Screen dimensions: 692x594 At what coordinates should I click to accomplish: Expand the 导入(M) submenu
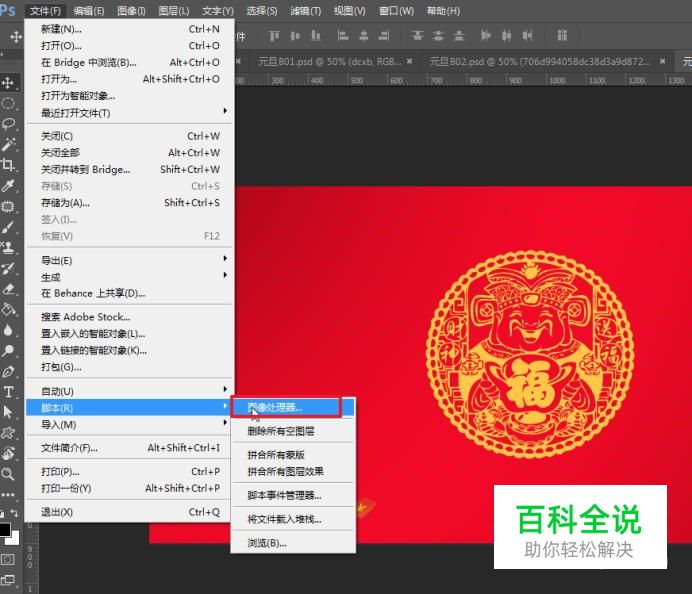point(129,425)
